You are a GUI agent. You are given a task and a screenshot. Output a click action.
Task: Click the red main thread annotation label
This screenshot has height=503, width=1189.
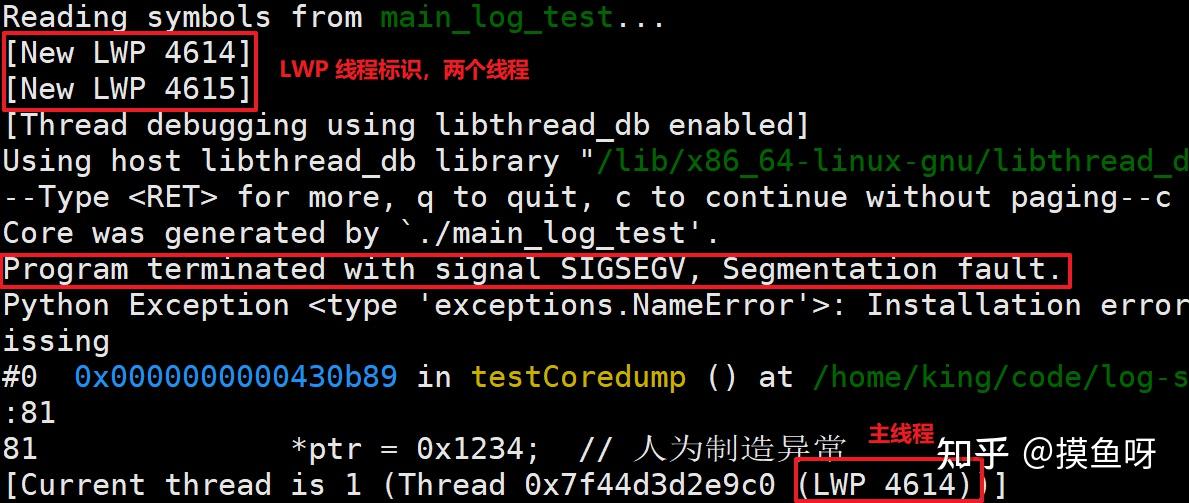click(x=901, y=434)
